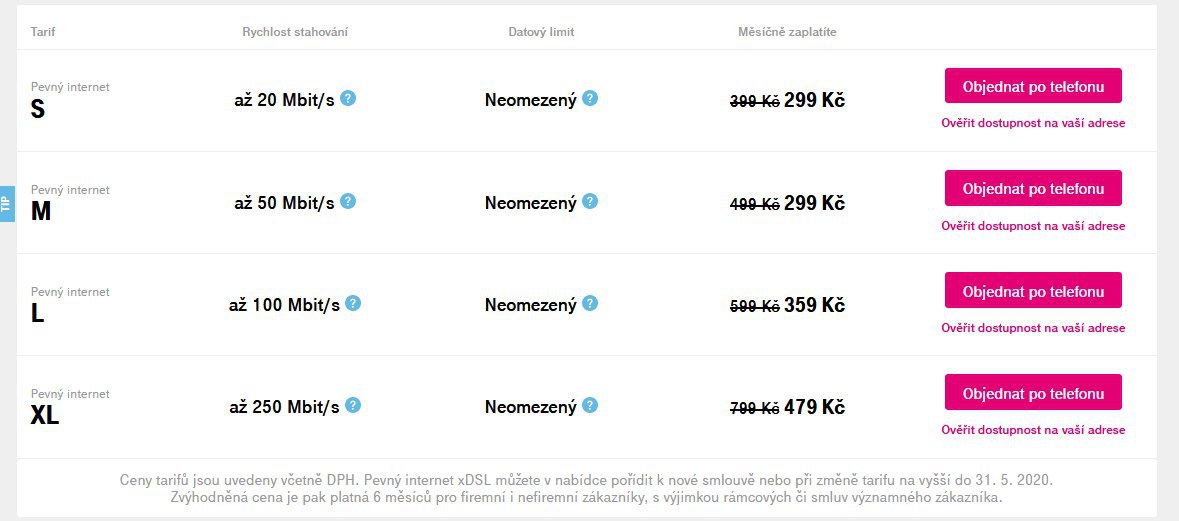Verify address availability for tariff L
This screenshot has height=521, width=1179.
[x=1033, y=328]
